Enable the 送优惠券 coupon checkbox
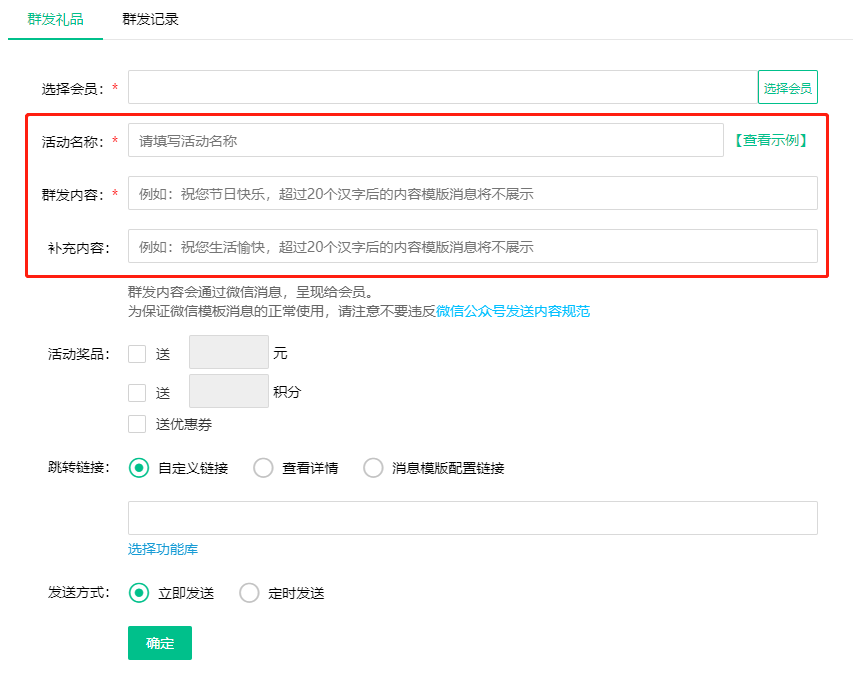The image size is (853, 683). (x=137, y=423)
